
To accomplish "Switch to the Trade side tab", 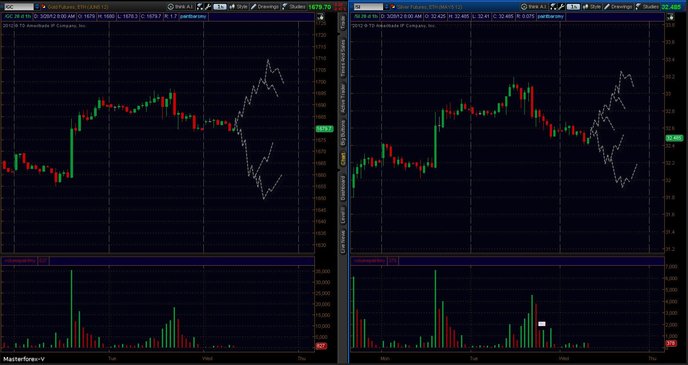I will 343,22.
